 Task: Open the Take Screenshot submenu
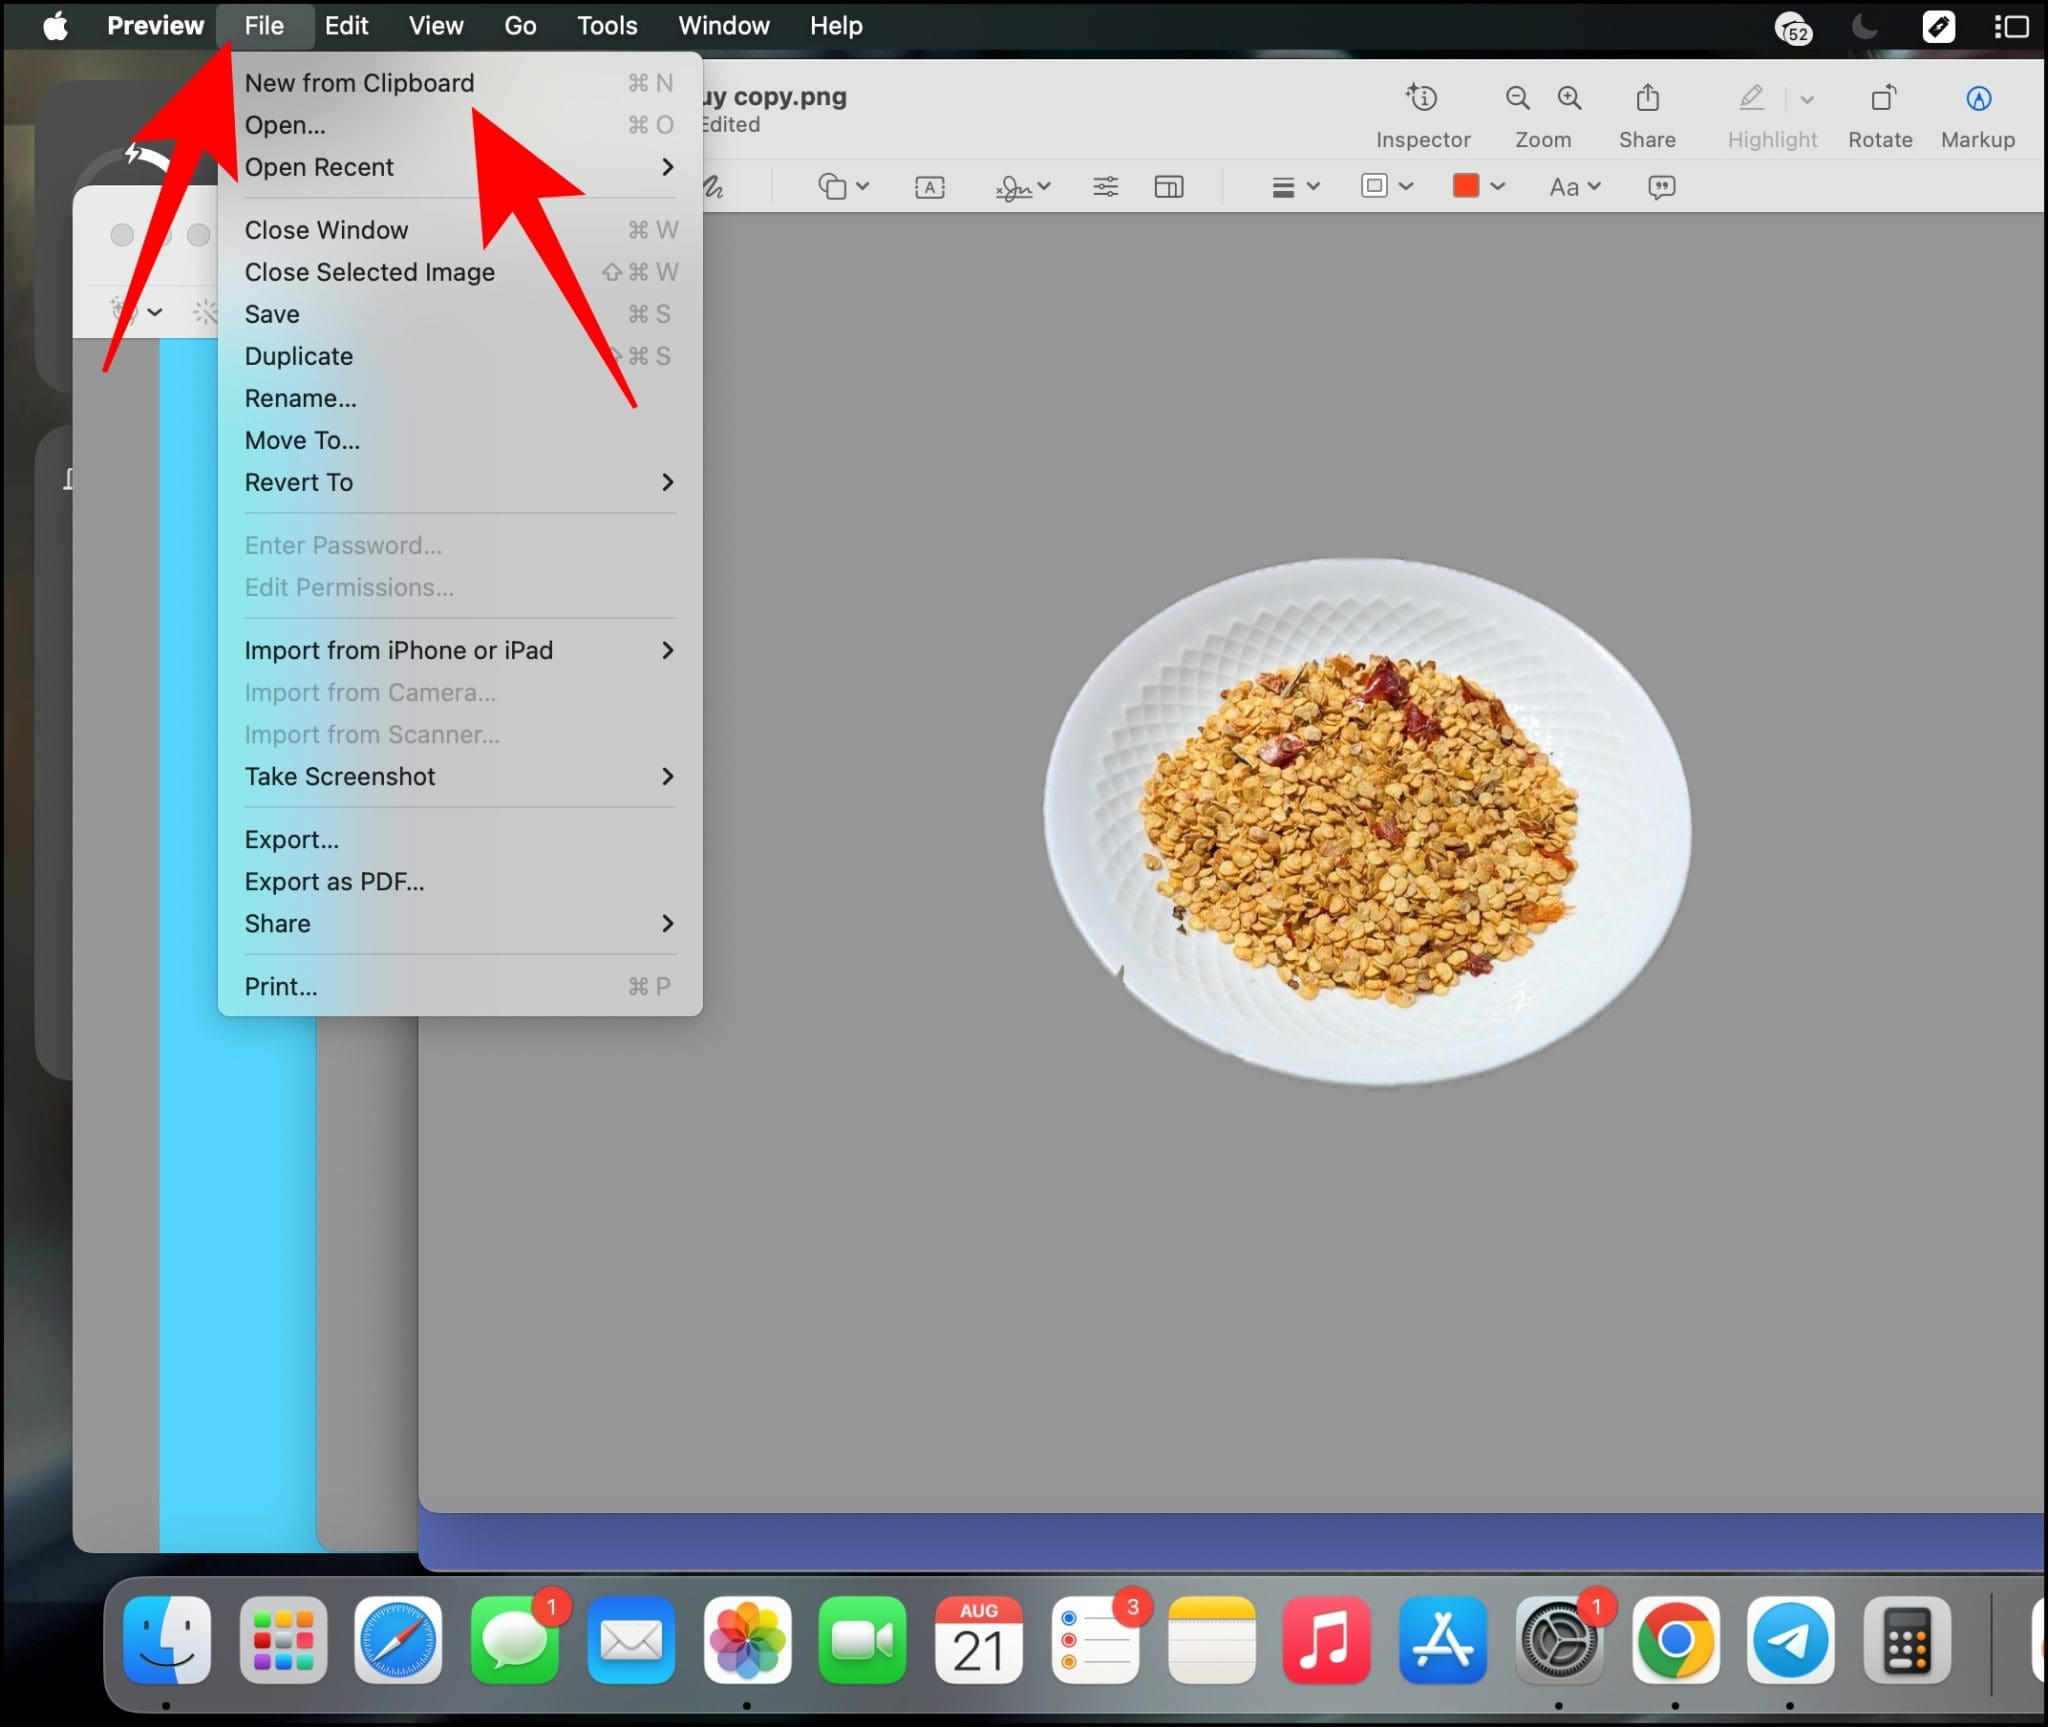(340, 777)
